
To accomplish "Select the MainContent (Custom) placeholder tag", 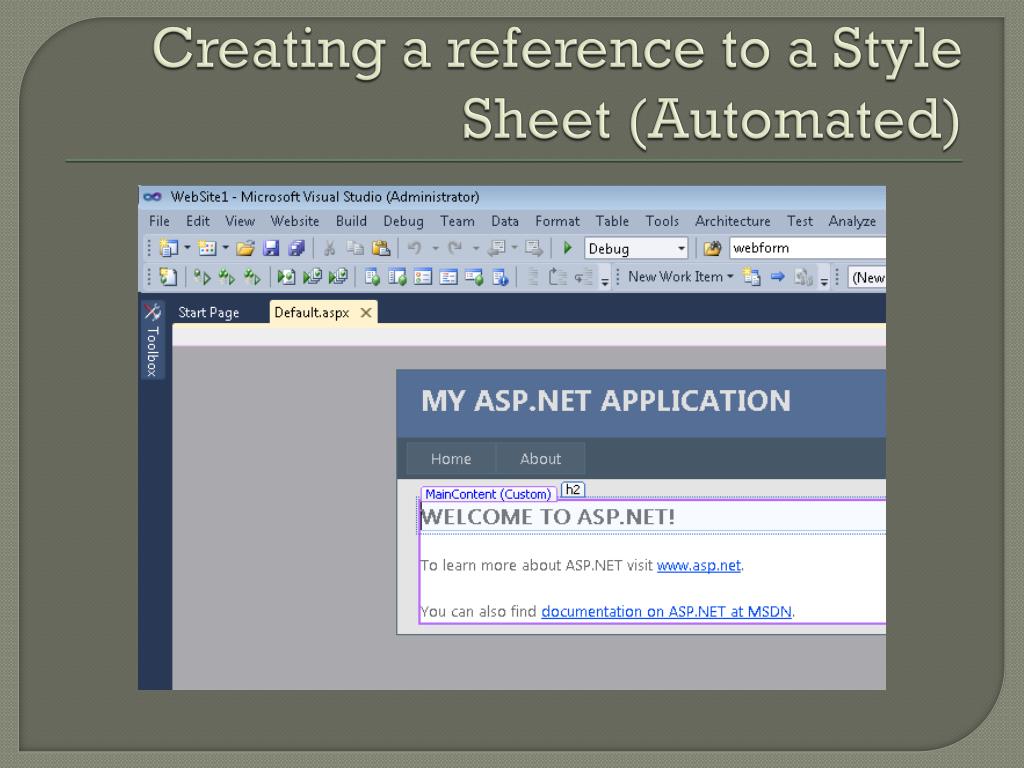I will pyautogui.click(x=488, y=494).
